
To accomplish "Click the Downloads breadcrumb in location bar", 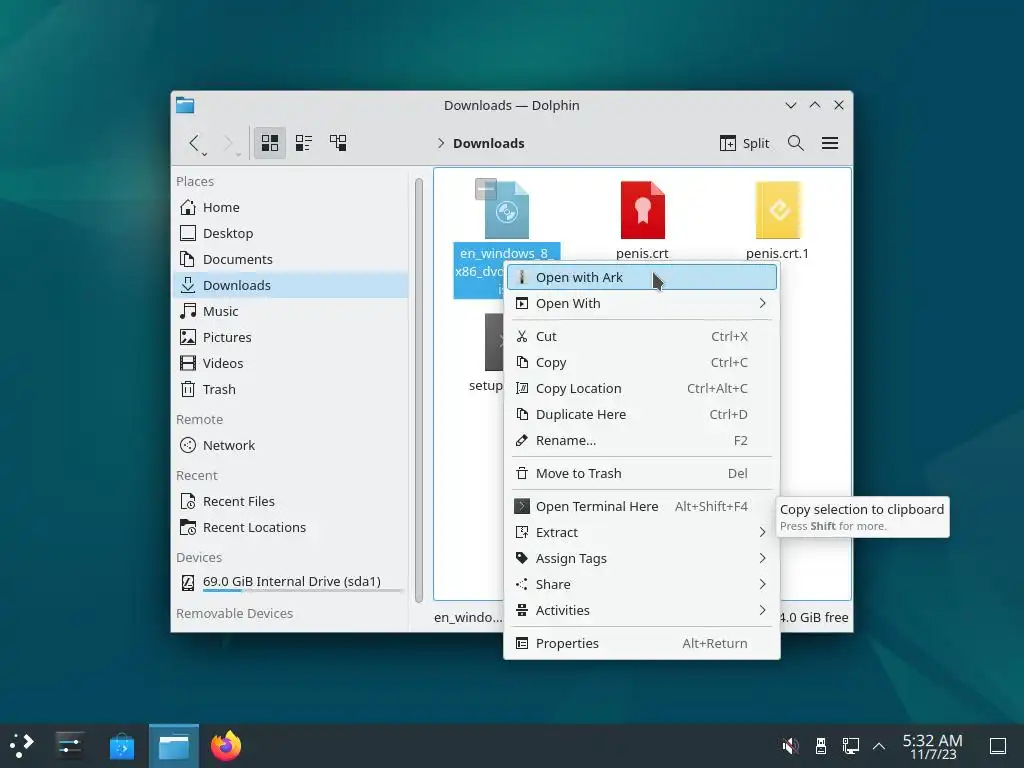I will coord(488,144).
